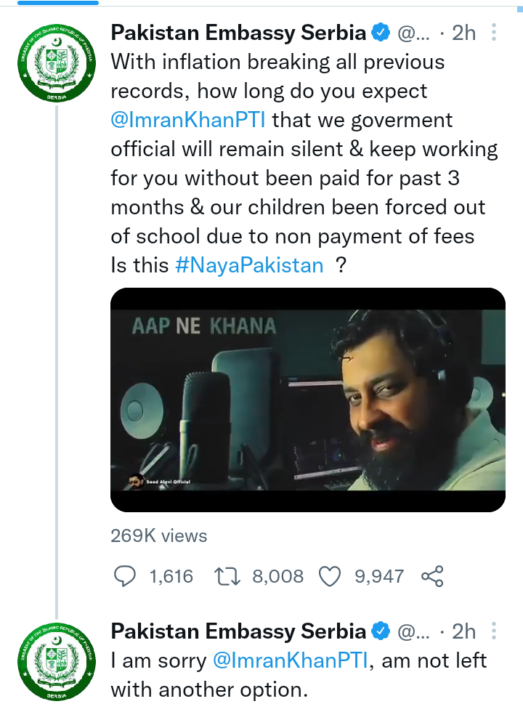Viewport: 523px width, 720px height.
Task: Open the second tweet's three-dot menu
Action: pos(494,631)
